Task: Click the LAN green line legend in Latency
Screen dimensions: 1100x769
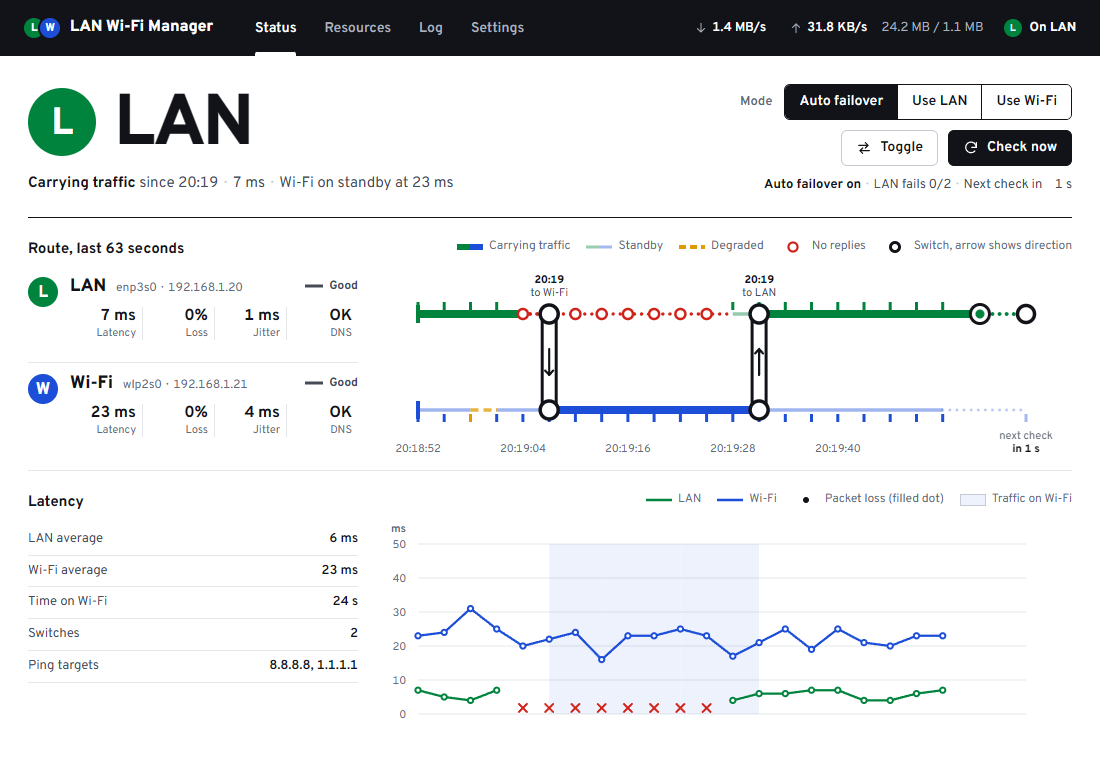Action: pyautogui.click(x=659, y=500)
